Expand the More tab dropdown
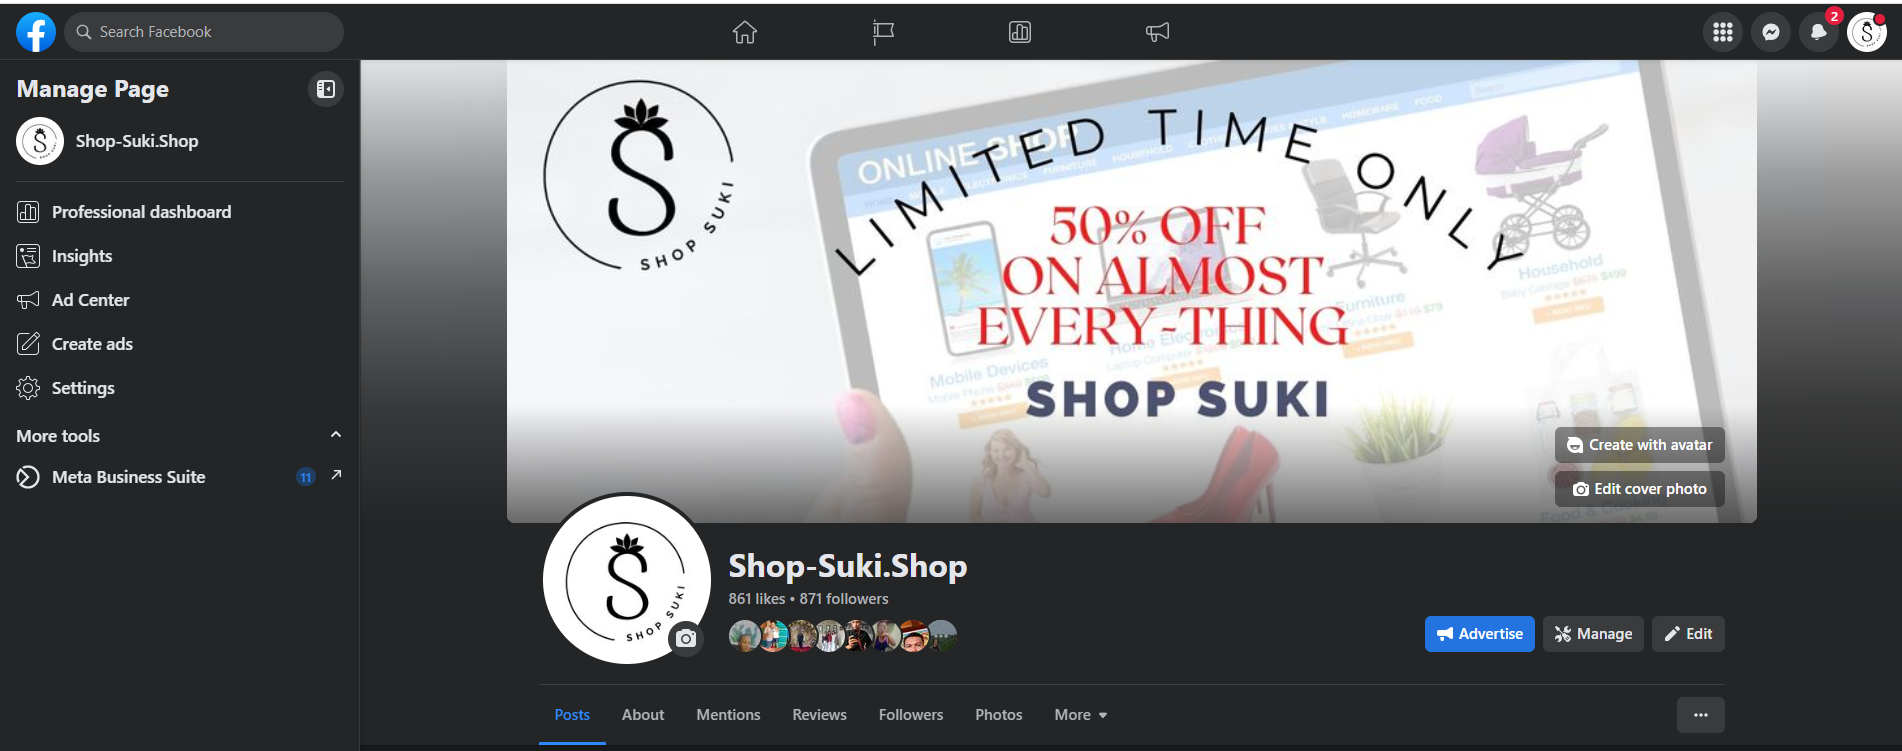The height and width of the screenshot is (751, 1902). [x=1081, y=715]
